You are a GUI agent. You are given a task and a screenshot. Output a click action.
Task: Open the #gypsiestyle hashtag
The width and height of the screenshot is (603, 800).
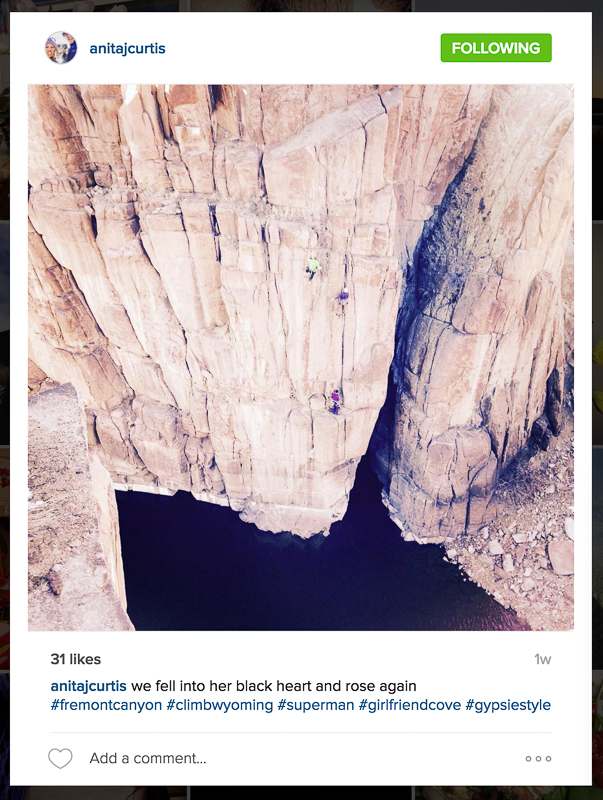pyautogui.click(x=508, y=705)
